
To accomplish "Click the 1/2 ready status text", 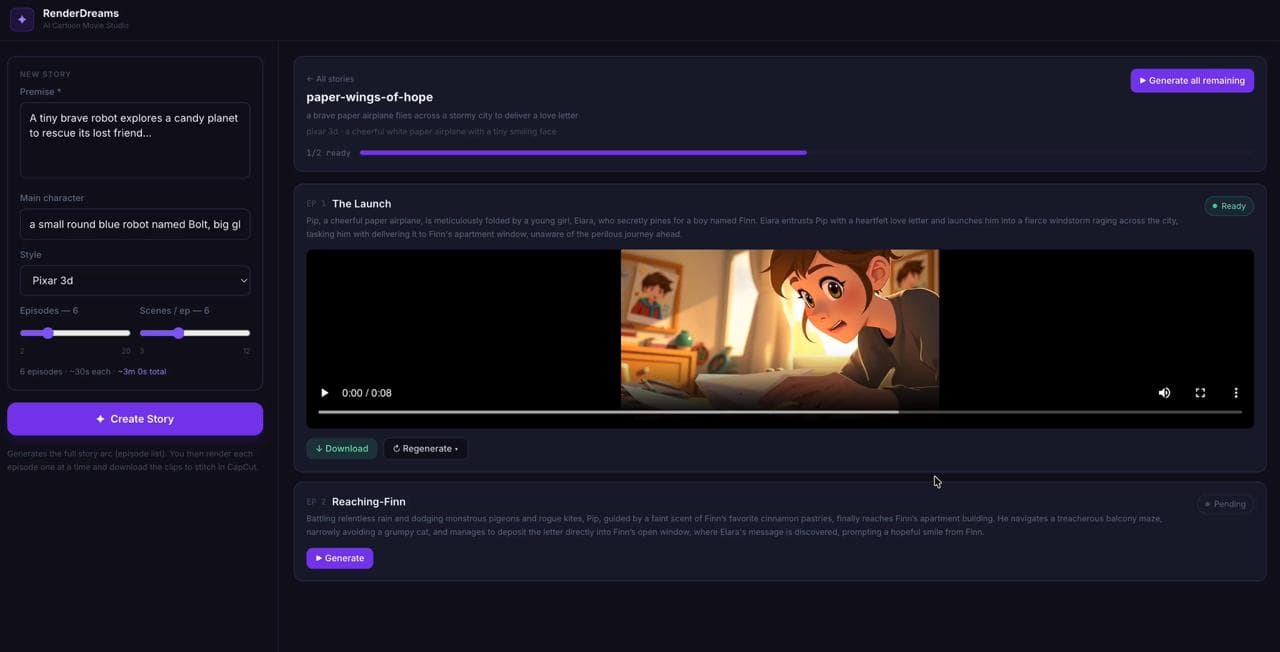I will 329,153.
